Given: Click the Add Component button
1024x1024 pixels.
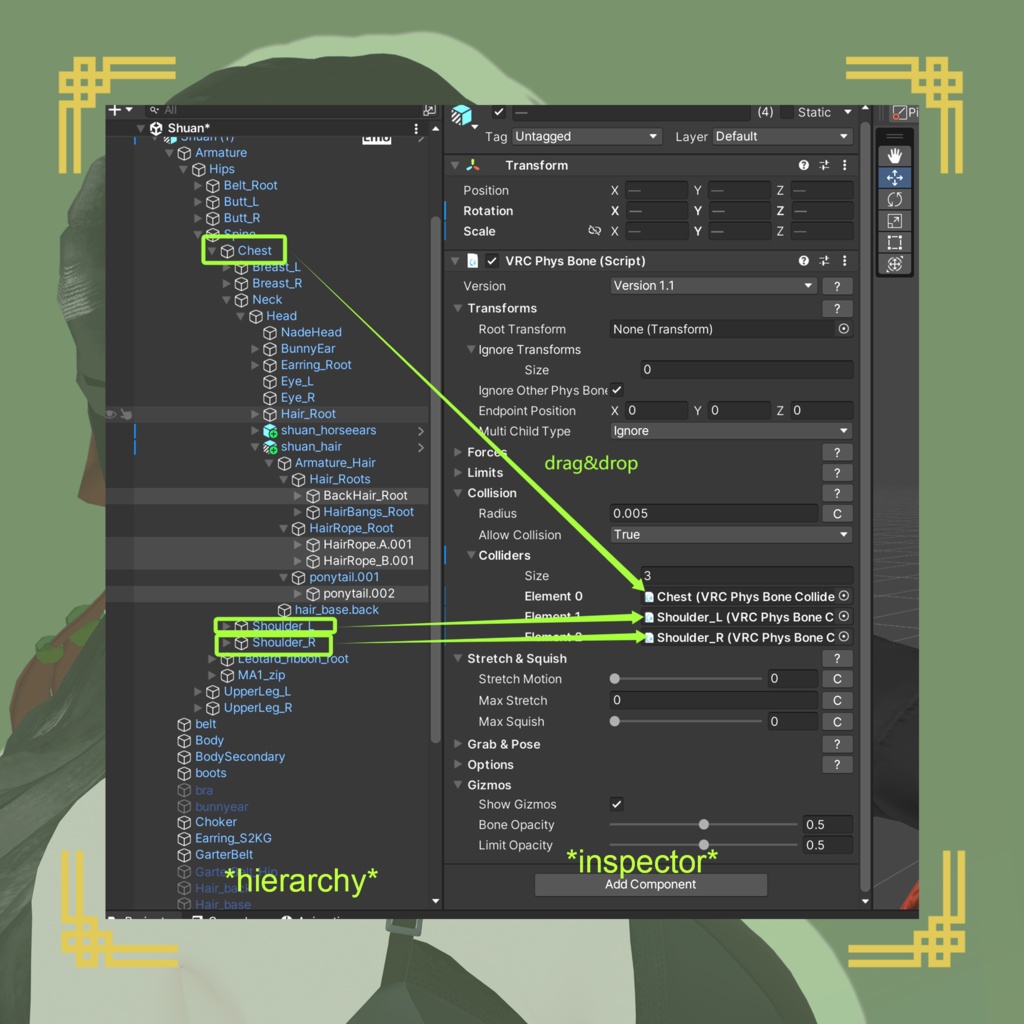Looking at the screenshot, I should pos(650,884).
